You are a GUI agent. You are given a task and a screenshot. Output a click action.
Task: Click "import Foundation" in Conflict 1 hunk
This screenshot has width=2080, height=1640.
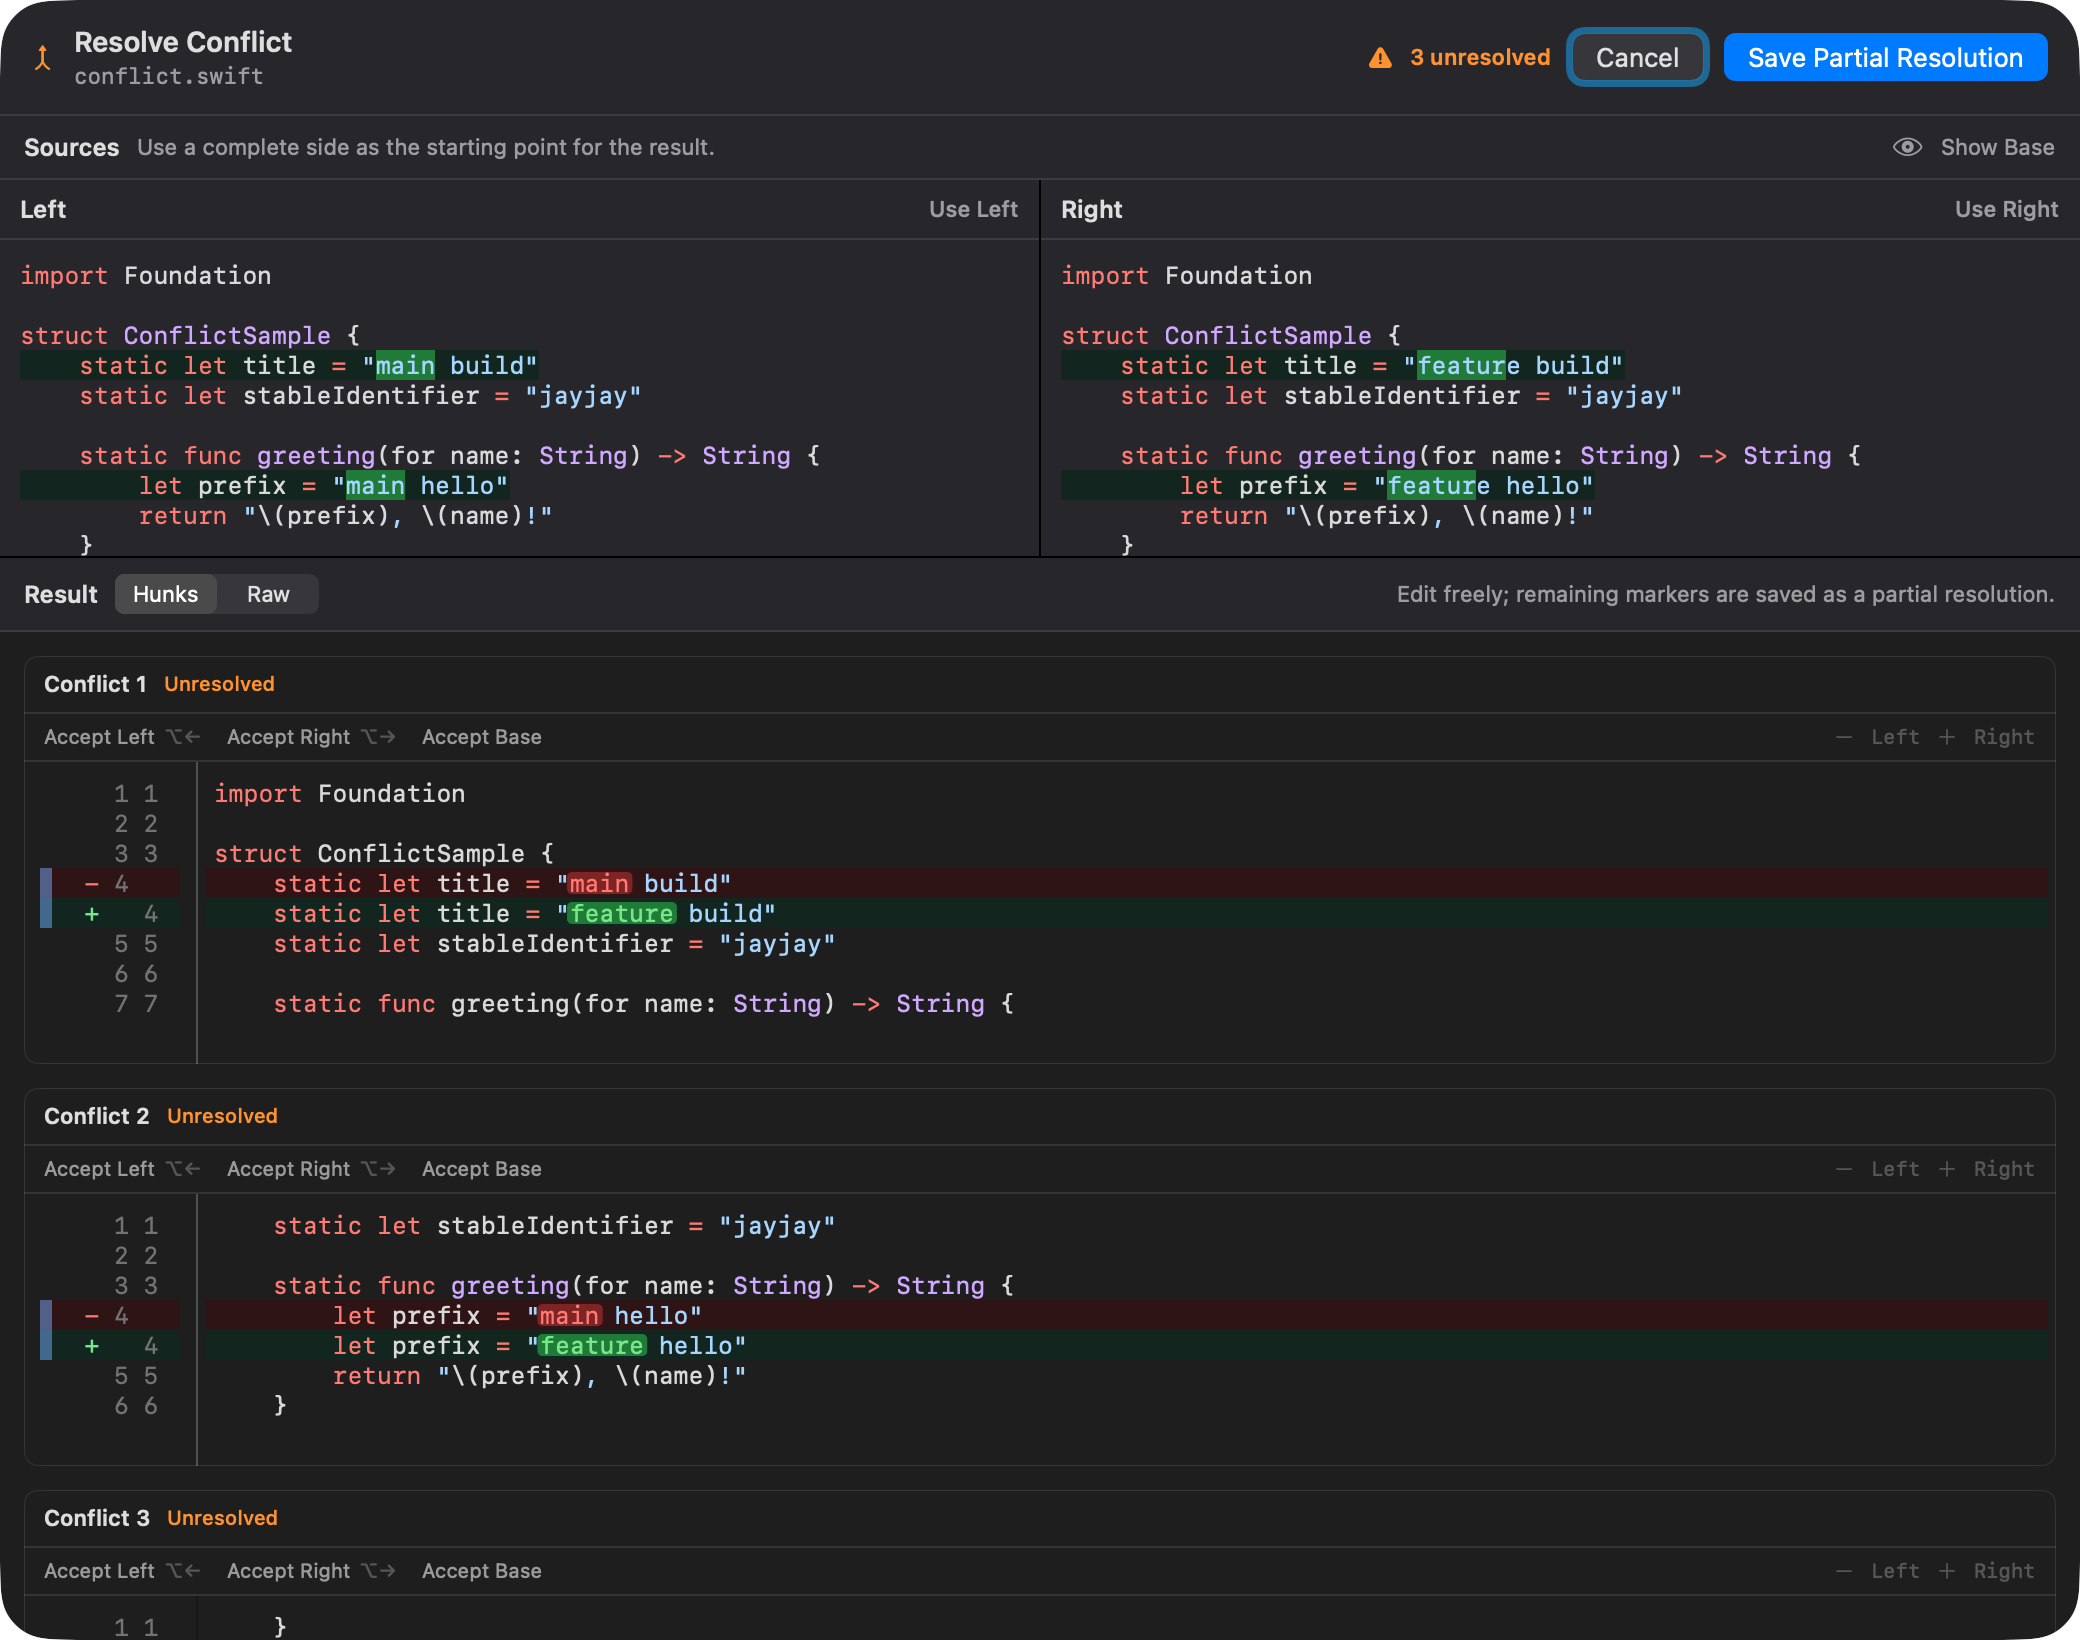340,794
